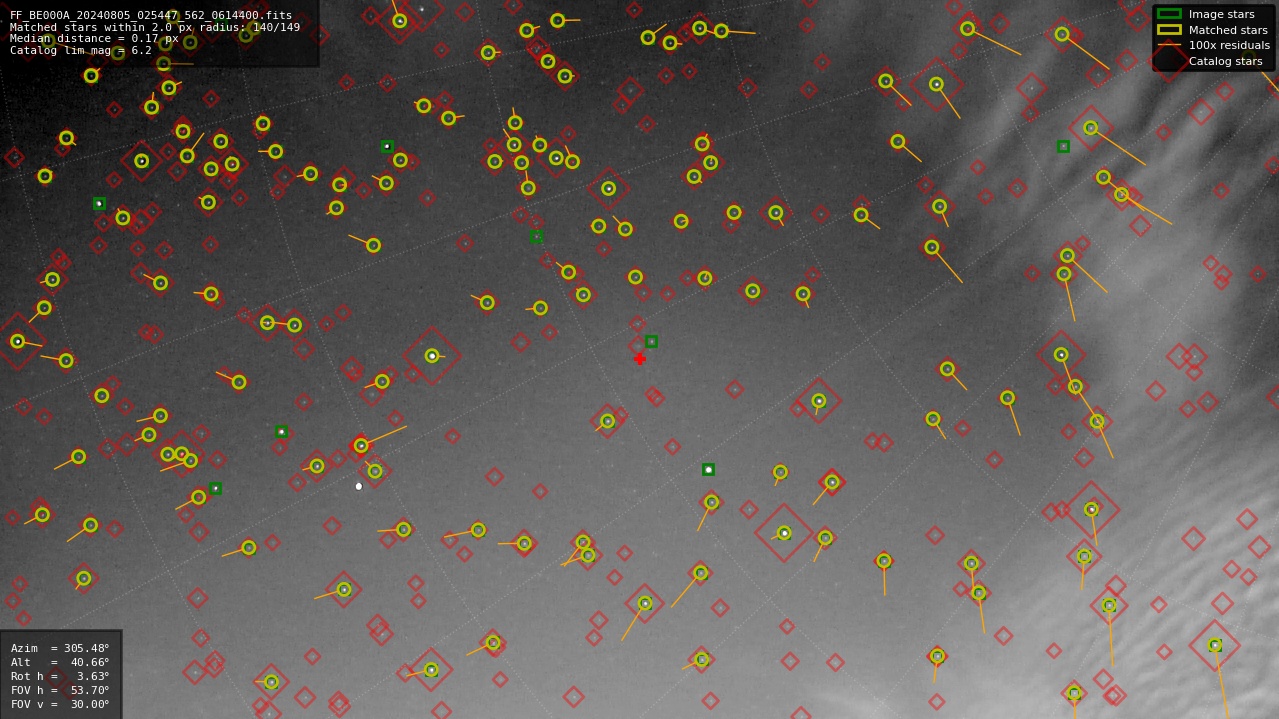Click the orange 100x residuals legend line
This screenshot has width=1279, height=719.
click(x=1168, y=46)
